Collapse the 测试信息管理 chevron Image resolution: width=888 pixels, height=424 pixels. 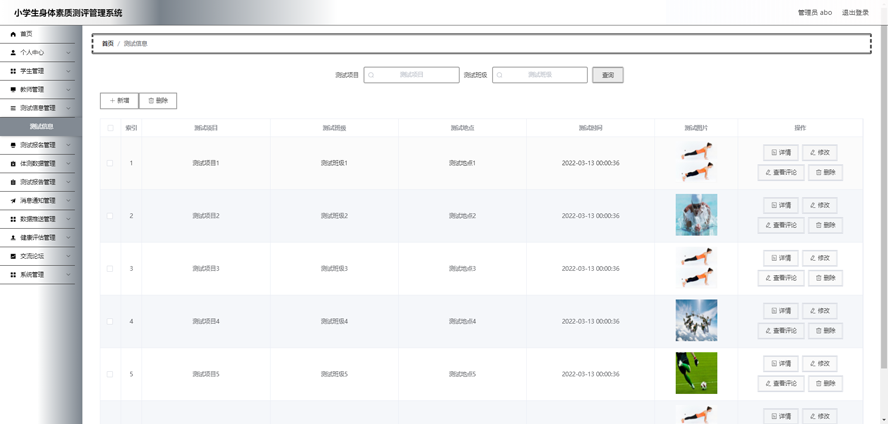click(x=68, y=108)
